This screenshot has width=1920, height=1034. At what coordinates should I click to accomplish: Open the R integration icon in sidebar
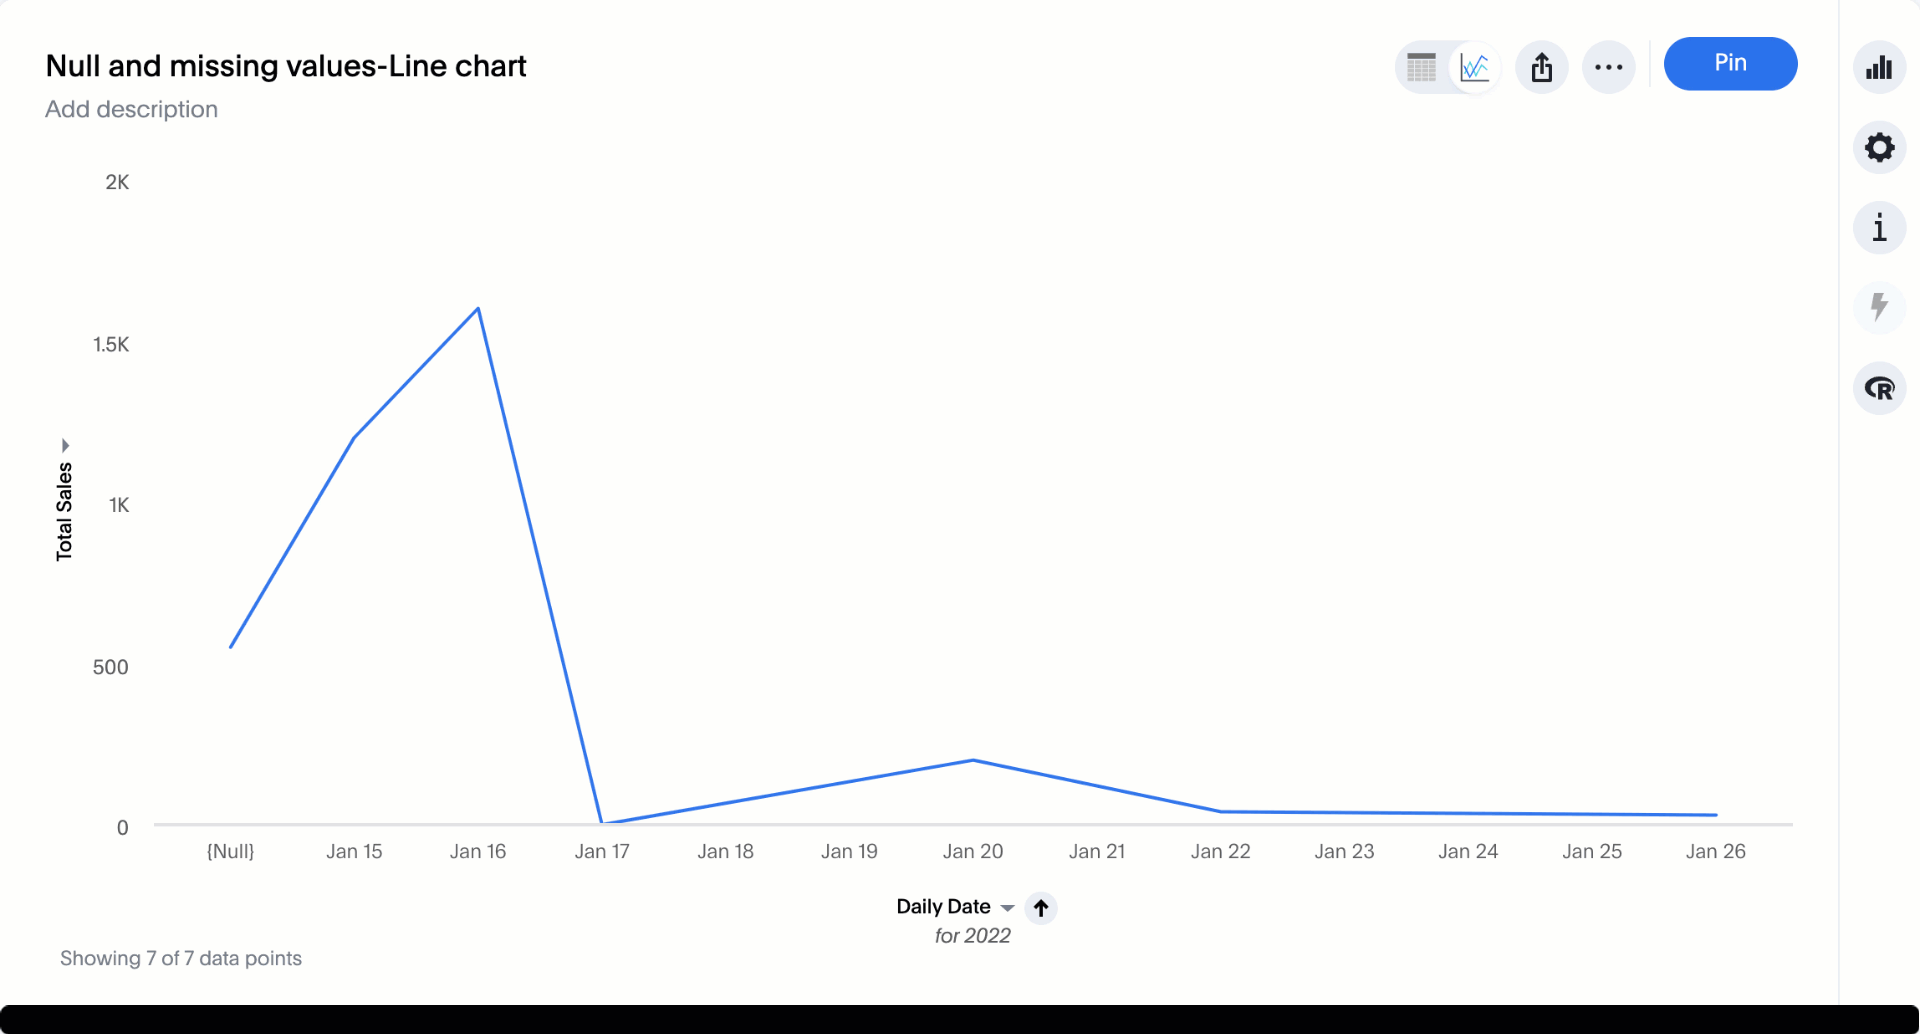pyautogui.click(x=1879, y=389)
